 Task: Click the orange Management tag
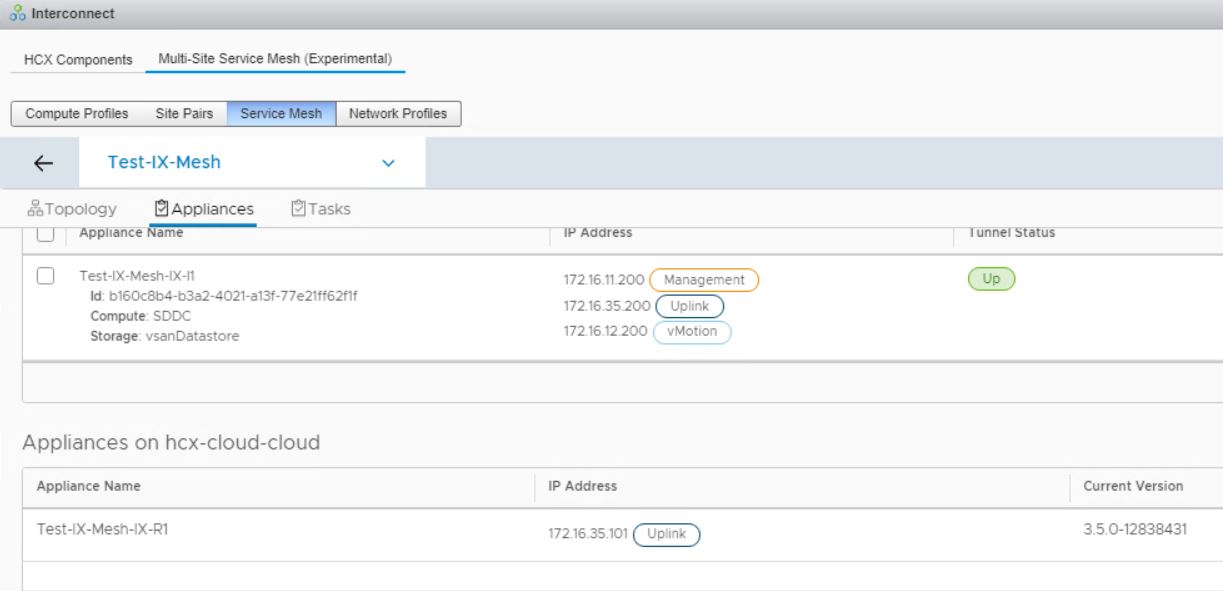pos(704,280)
